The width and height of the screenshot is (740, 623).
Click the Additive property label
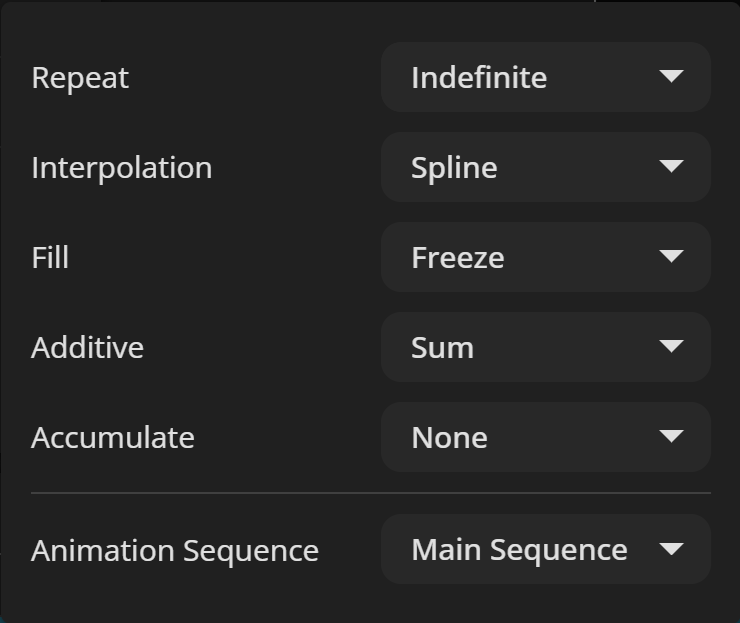tap(87, 347)
